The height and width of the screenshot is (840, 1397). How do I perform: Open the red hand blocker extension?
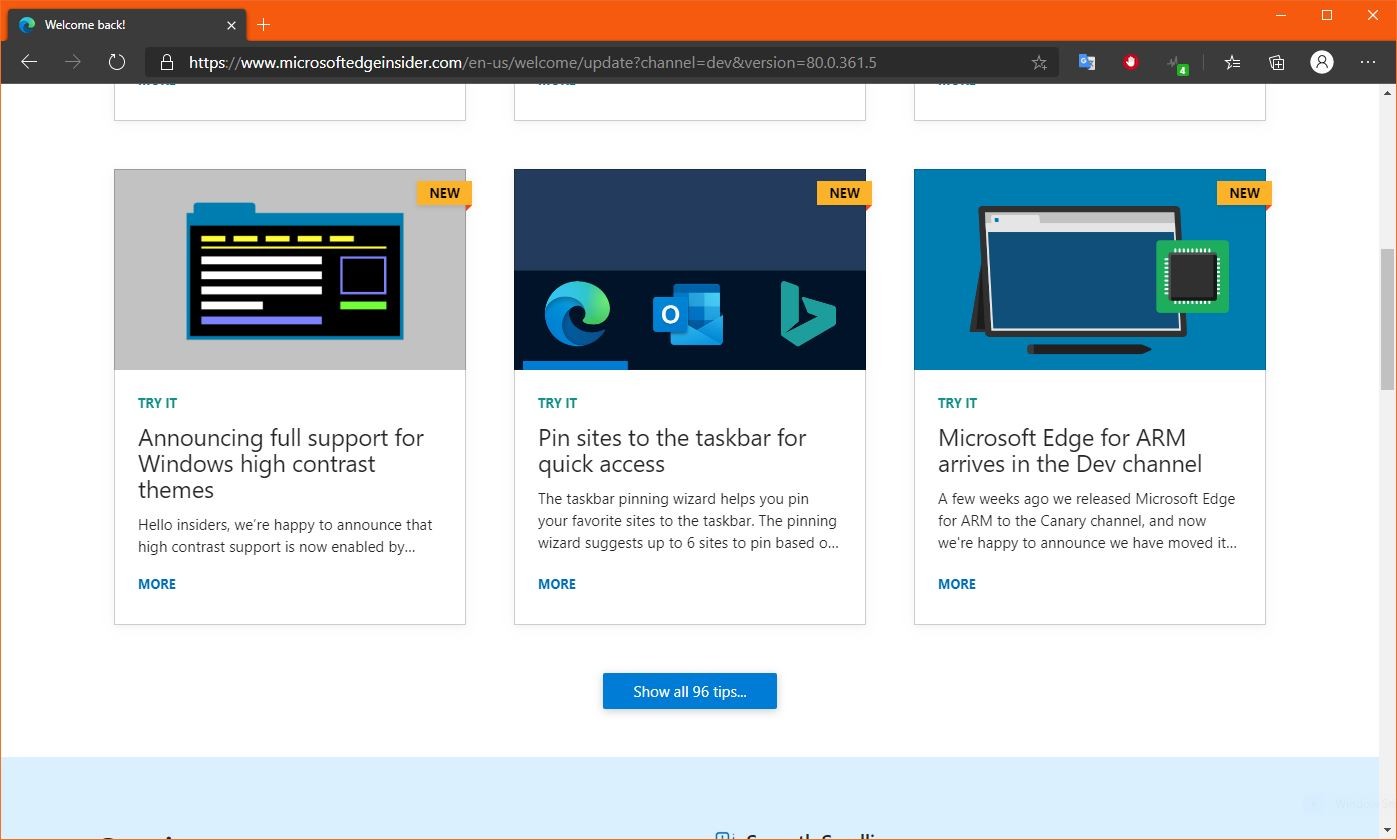pyautogui.click(x=1131, y=62)
